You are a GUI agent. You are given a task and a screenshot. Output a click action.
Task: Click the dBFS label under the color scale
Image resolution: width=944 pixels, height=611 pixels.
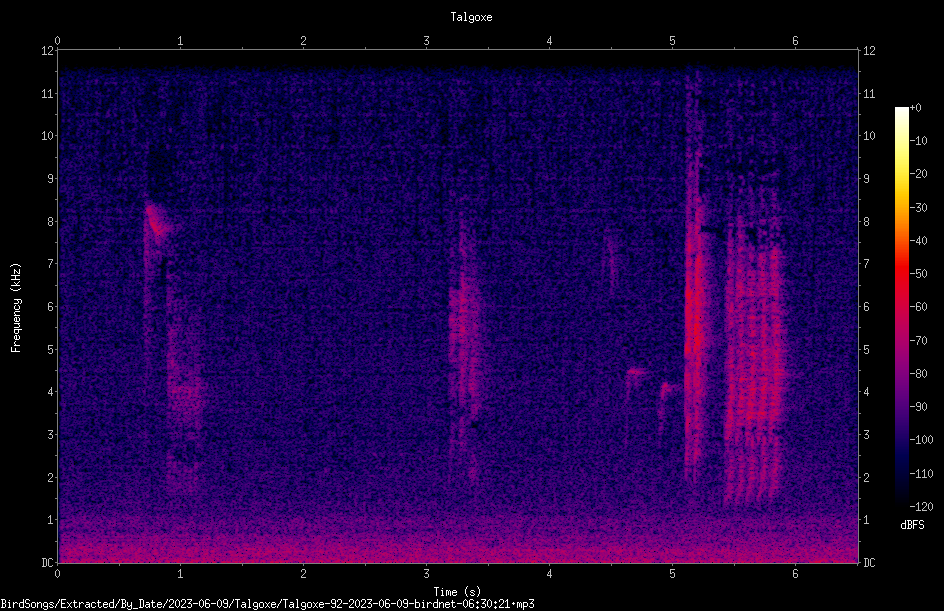click(x=912, y=525)
